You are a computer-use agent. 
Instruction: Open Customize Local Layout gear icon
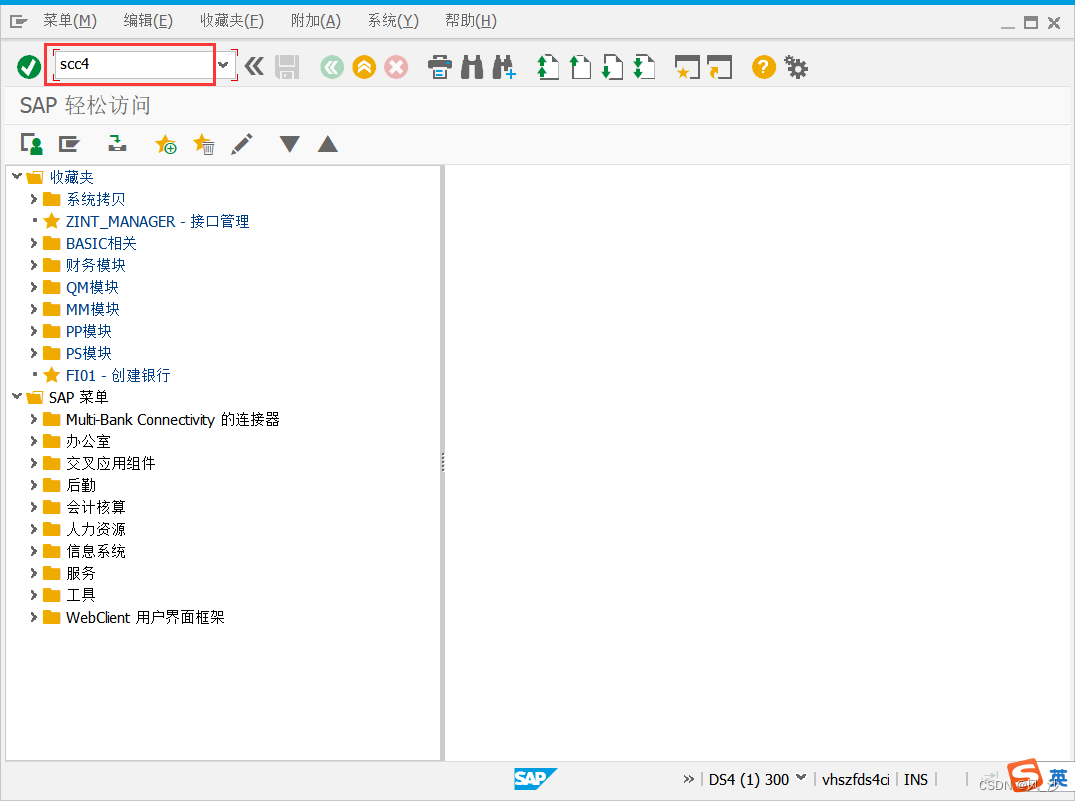click(796, 67)
